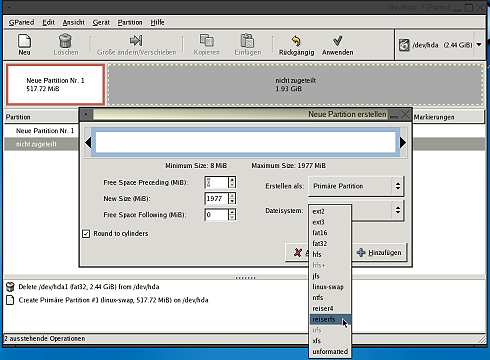Click the Rückgängig undo arrow icon
Image resolution: width=490 pixels, height=360 pixels.
pyautogui.click(x=296, y=41)
